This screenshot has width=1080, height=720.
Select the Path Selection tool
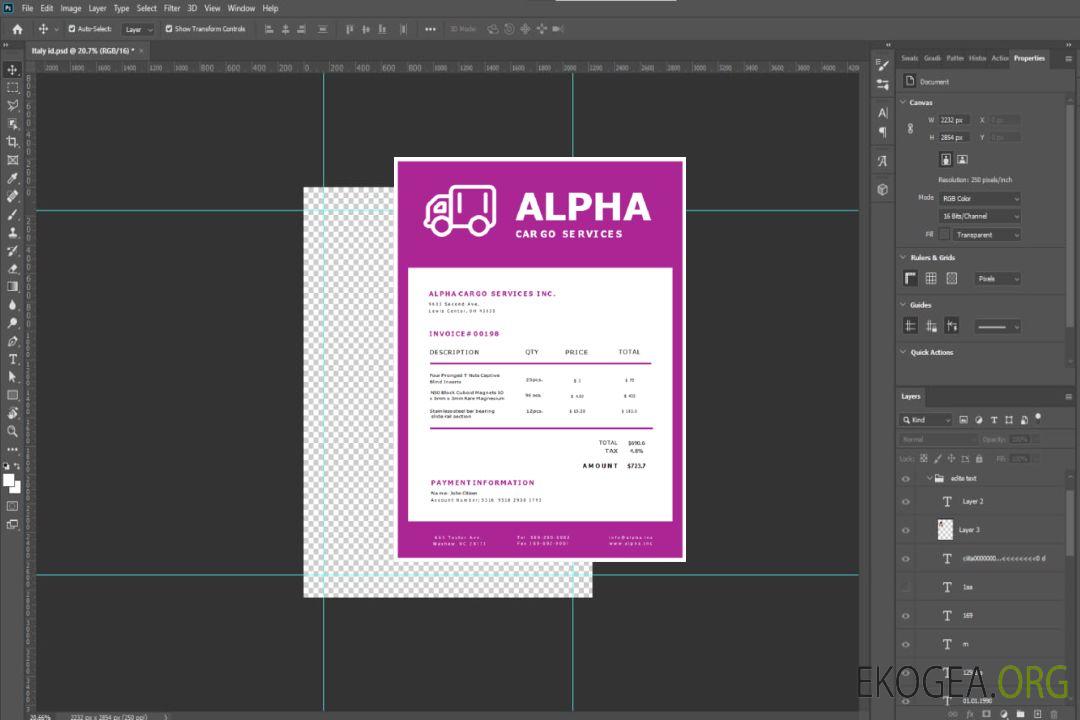(12, 377)
